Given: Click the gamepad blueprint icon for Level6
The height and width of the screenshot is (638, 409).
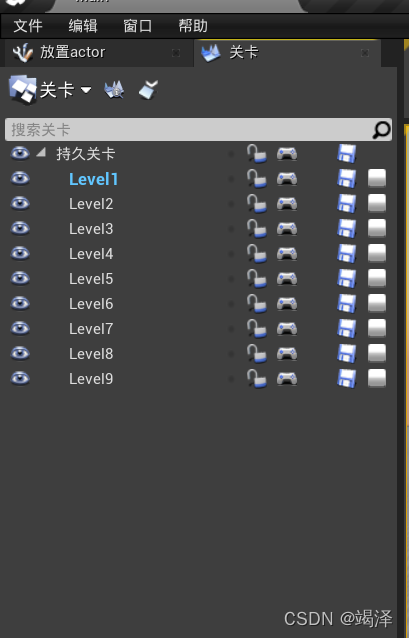Looking at the screenshot, I should point(287,304).
